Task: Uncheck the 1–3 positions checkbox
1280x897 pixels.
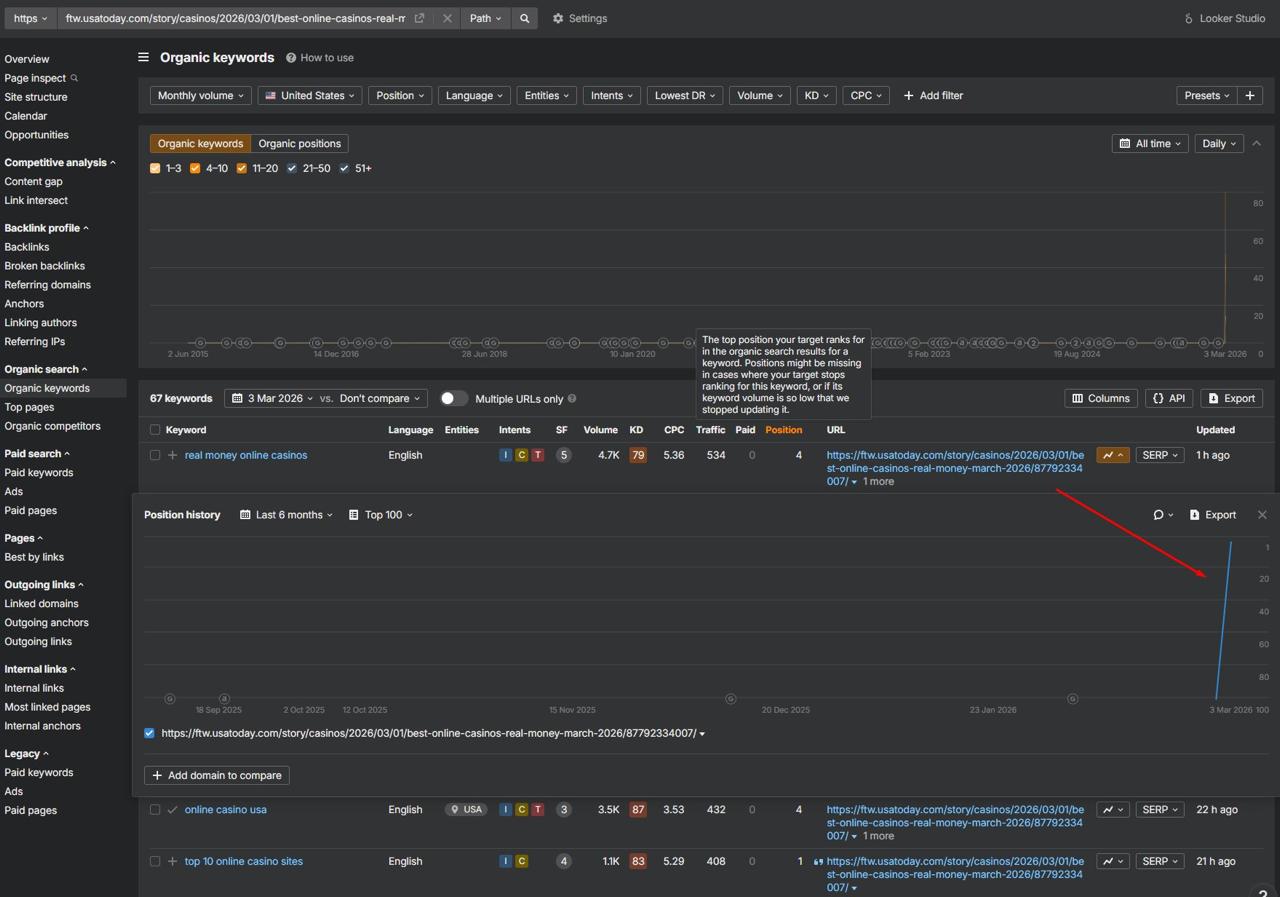Action: point(155,168)
